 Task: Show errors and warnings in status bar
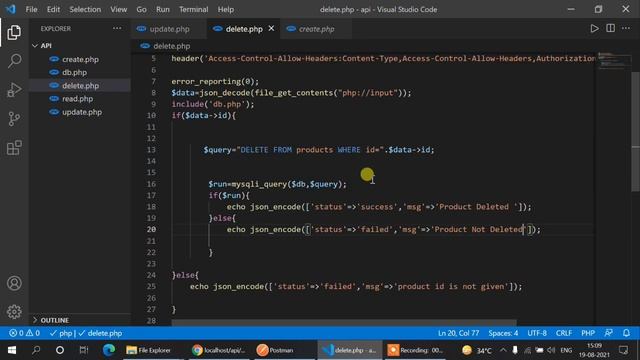(x=24, y=333)
